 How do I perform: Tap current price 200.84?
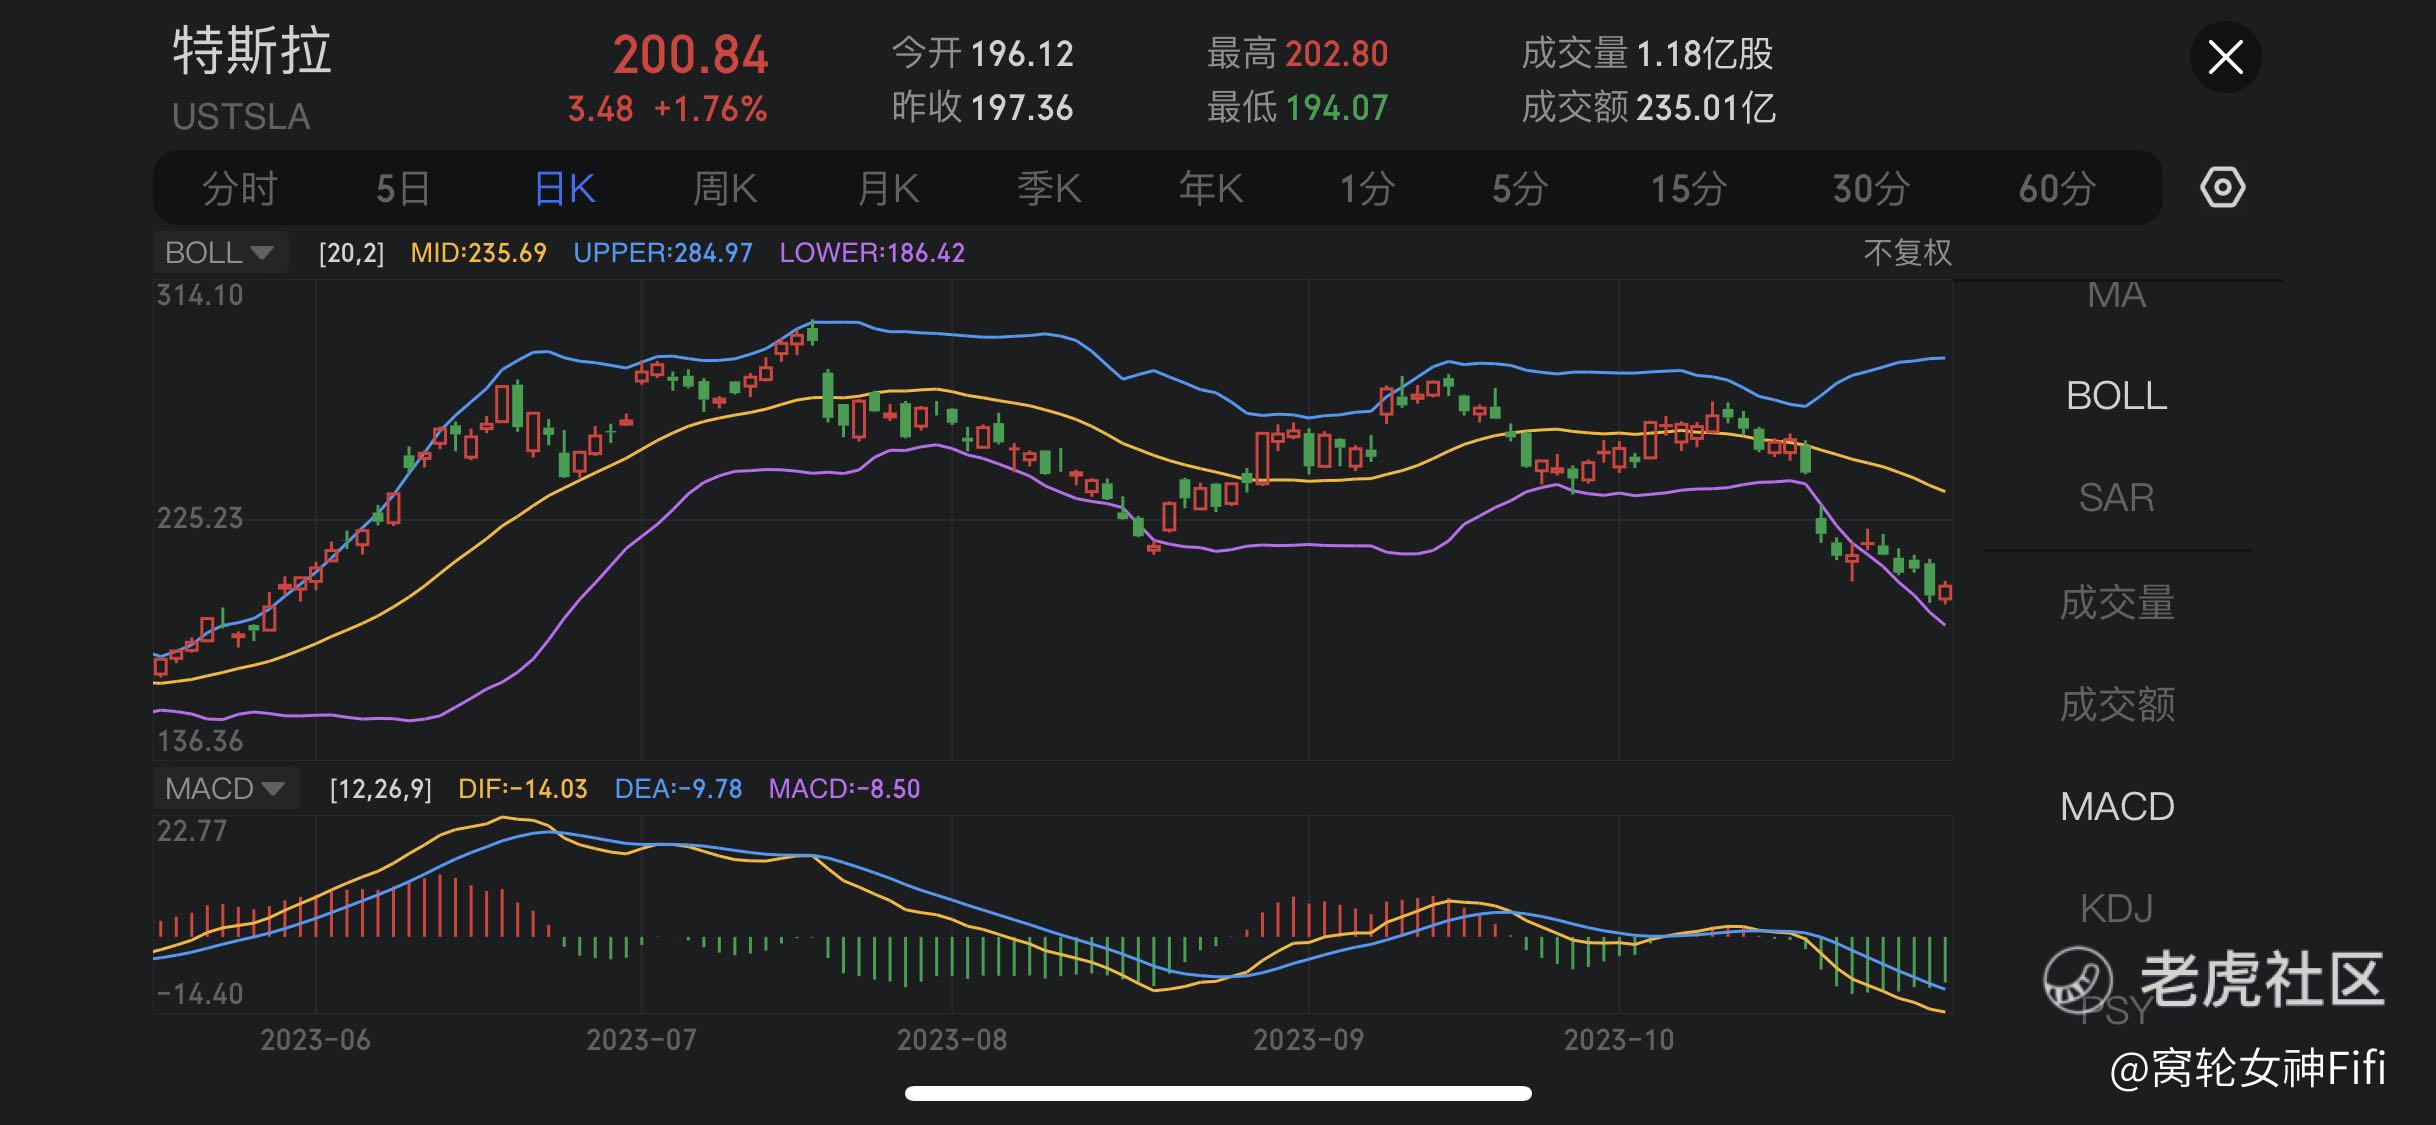pos(691,55)
